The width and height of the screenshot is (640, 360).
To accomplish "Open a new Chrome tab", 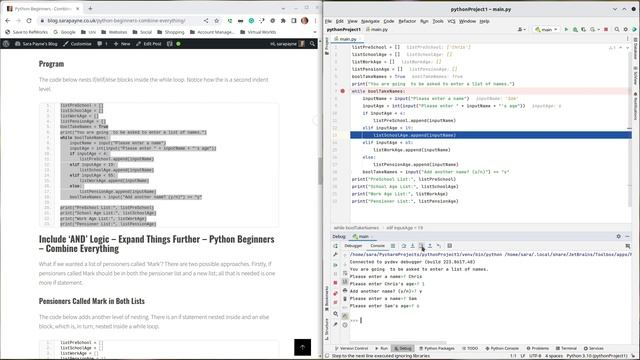I will (x=90, y=8).
